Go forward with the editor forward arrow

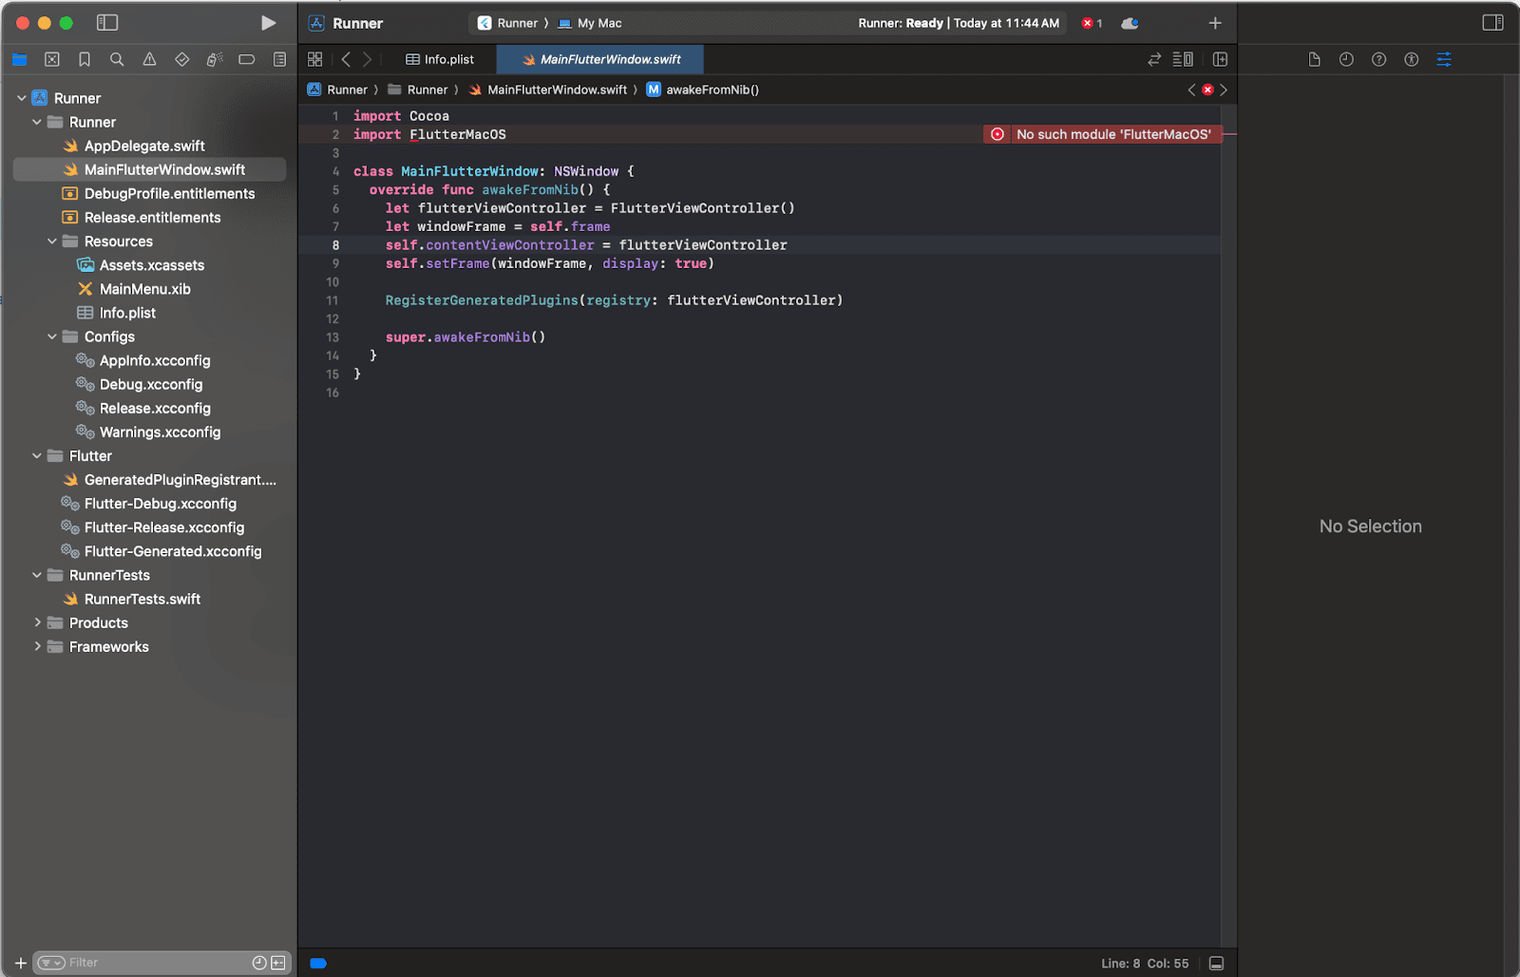click(x=367, y=59)
